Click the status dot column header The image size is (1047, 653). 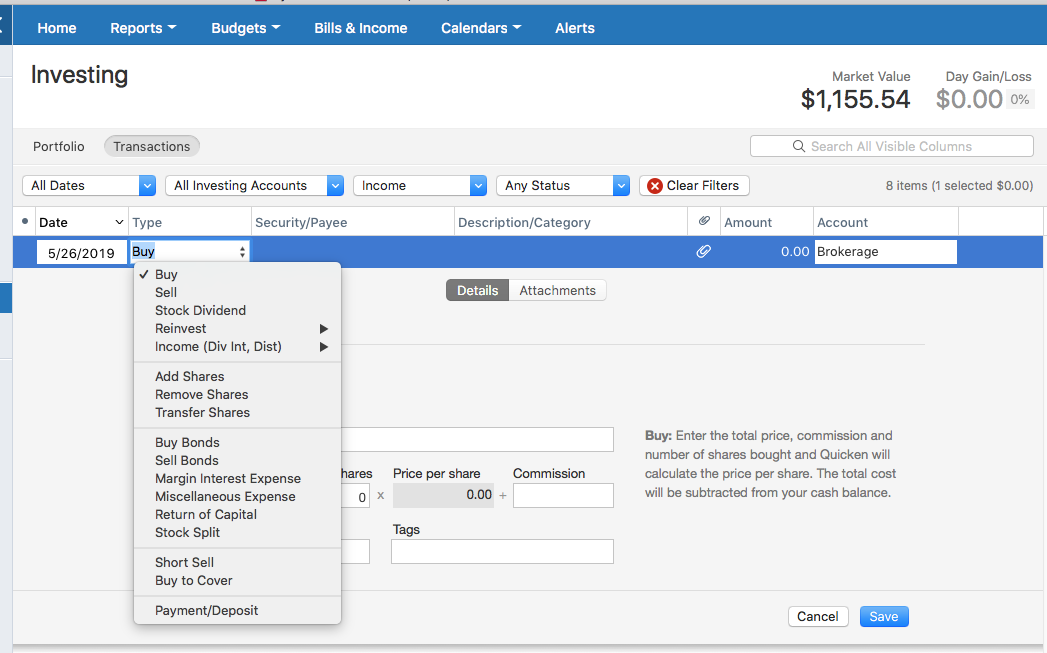pos(25,221)
